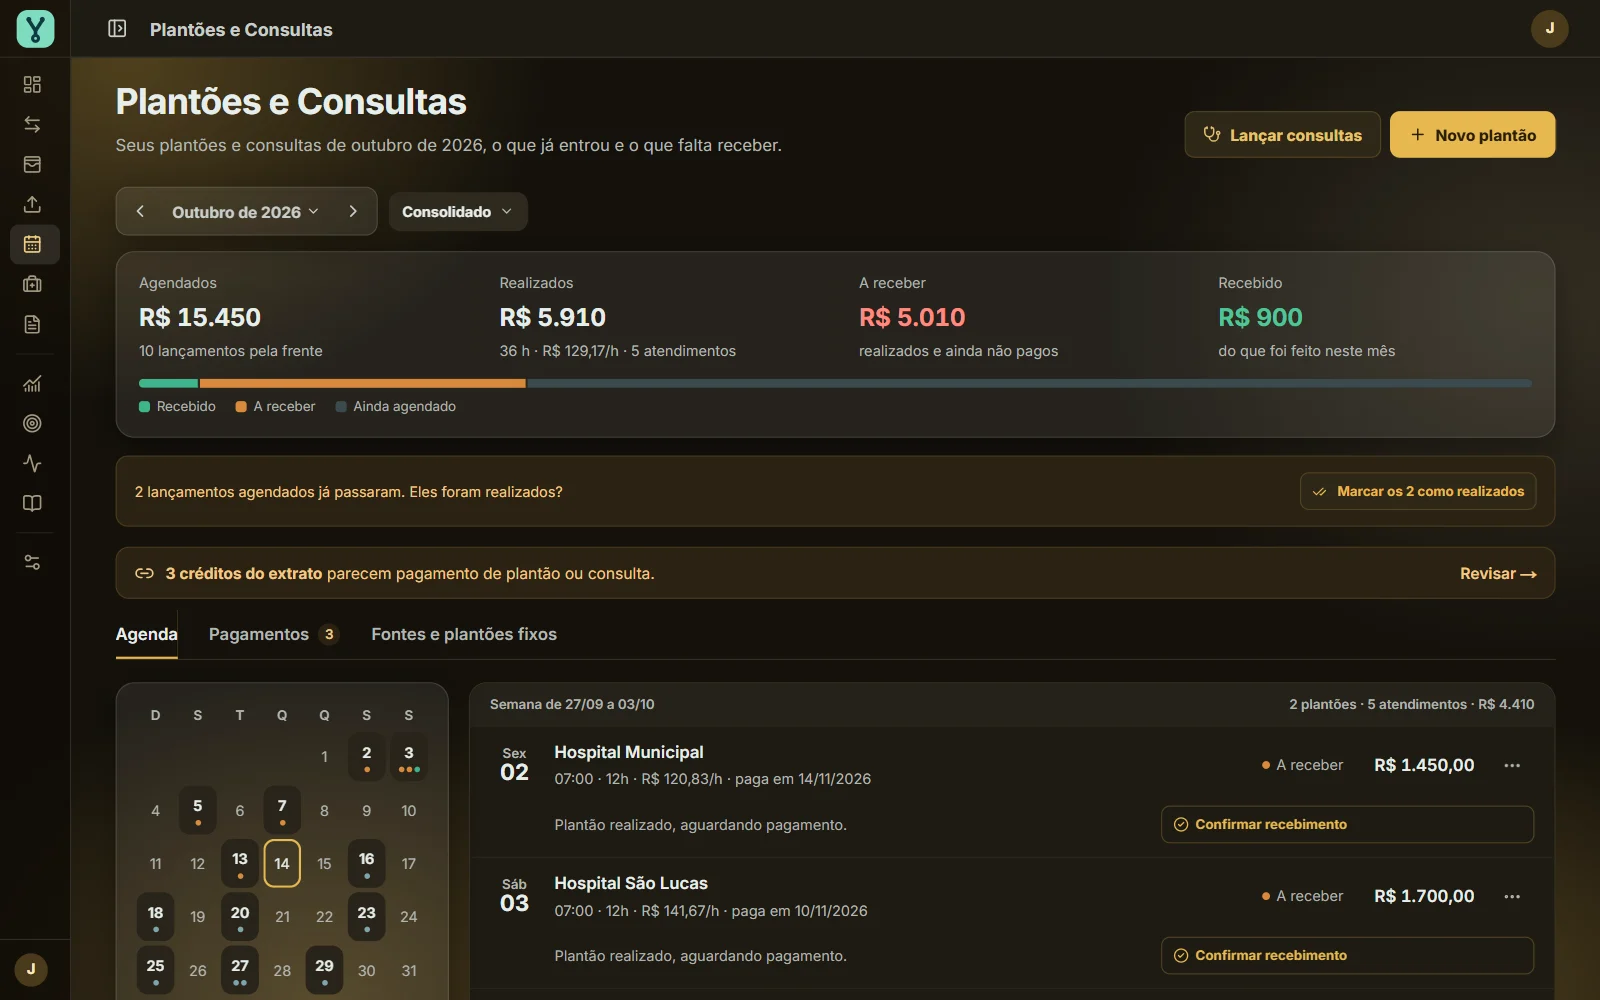This screenshot has width=1600, height=1000.
Task: Open the settings sliders icon in sidebar
Action: 32,562
